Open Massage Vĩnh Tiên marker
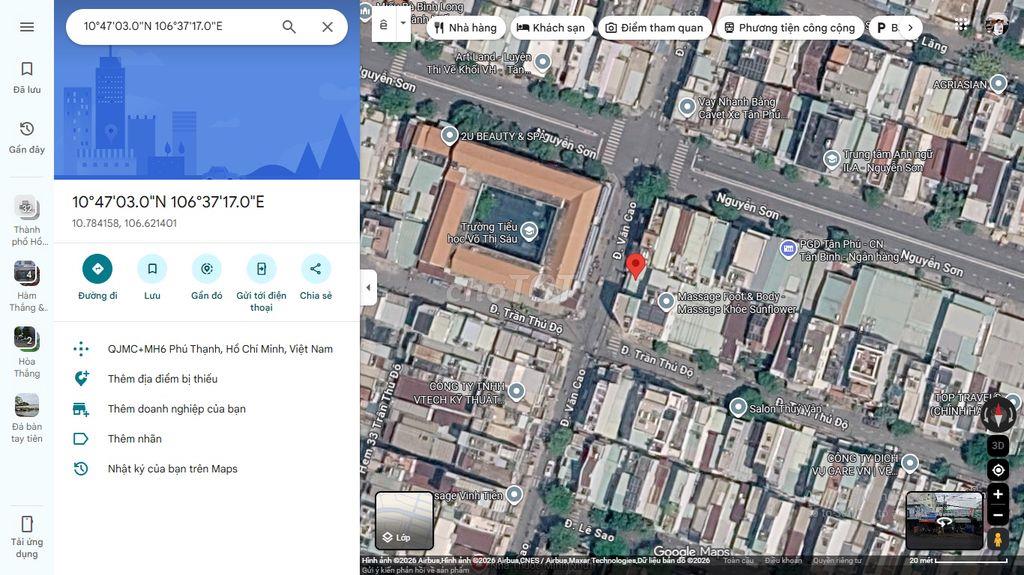 514,494
